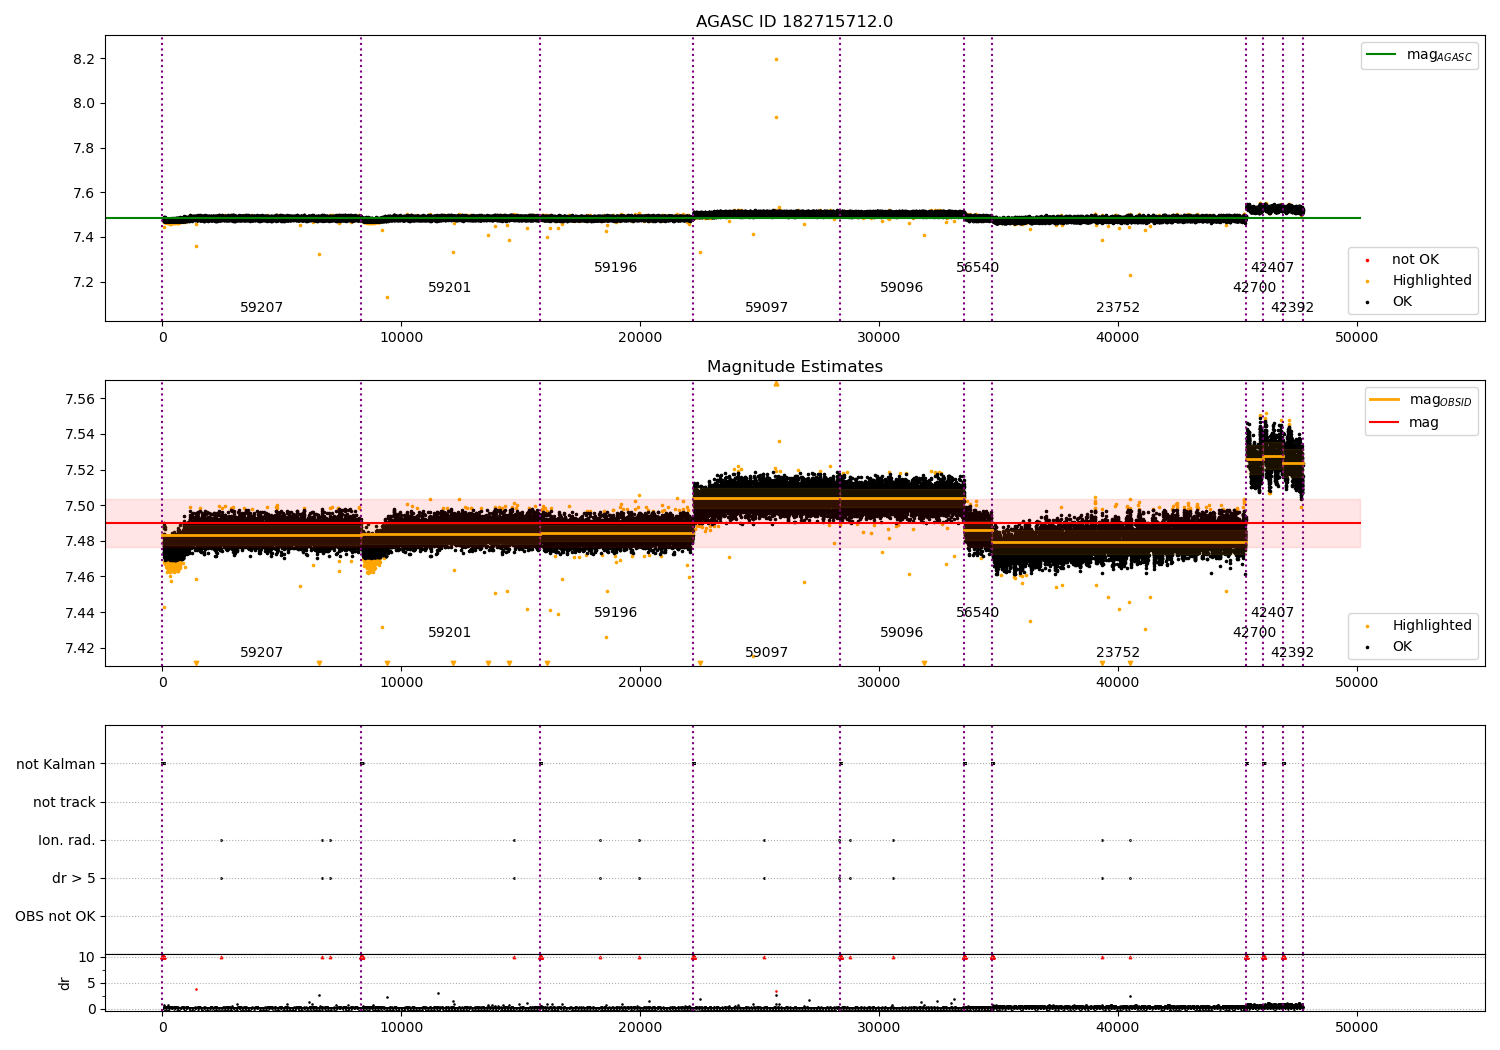Select the mag AGASC green line legend entry
The image size is (1500, 1050).
point(1420,56)
